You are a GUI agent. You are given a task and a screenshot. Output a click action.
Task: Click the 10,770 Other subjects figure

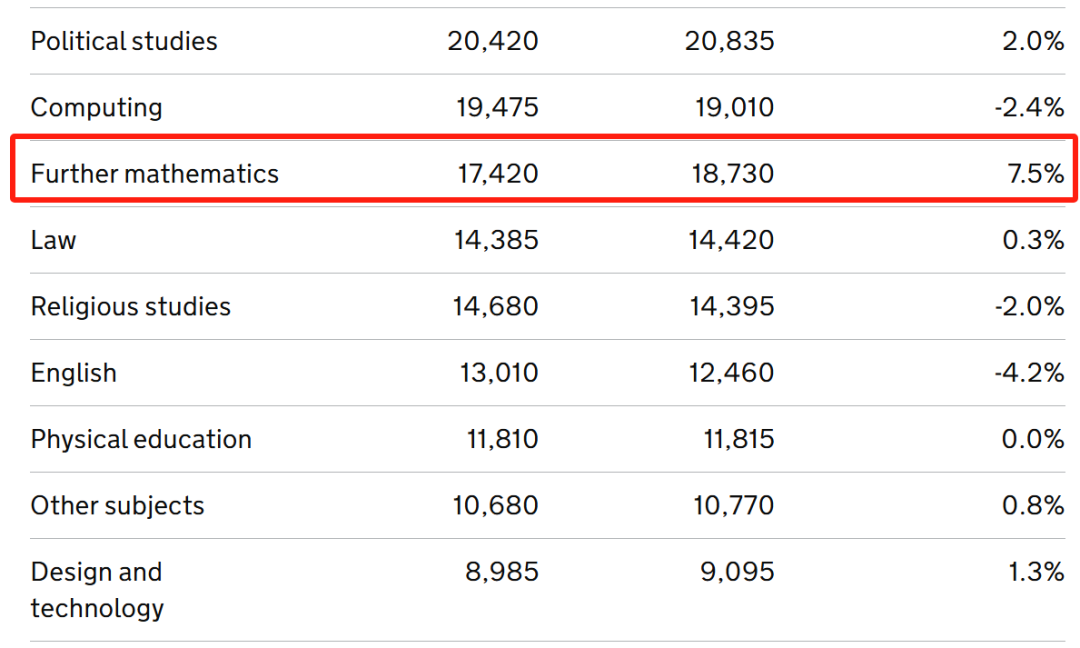pos(734,506)
